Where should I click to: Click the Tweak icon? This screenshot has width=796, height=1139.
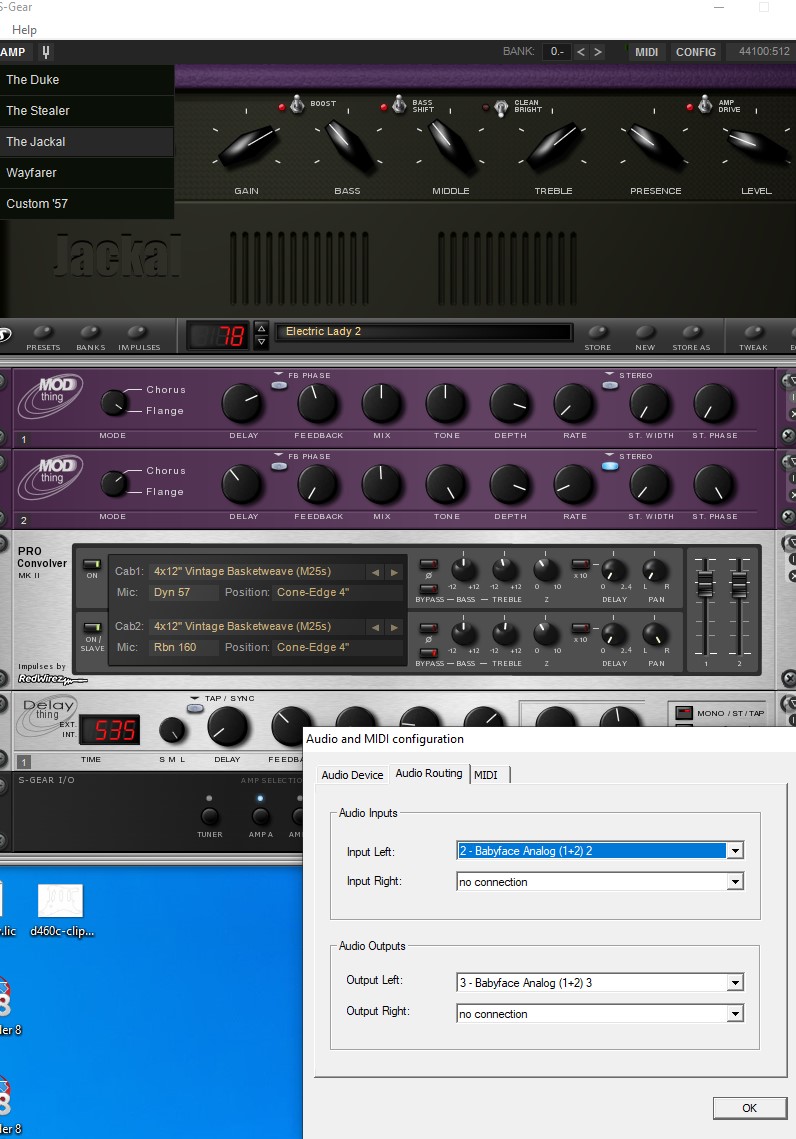tap(753, 333)
